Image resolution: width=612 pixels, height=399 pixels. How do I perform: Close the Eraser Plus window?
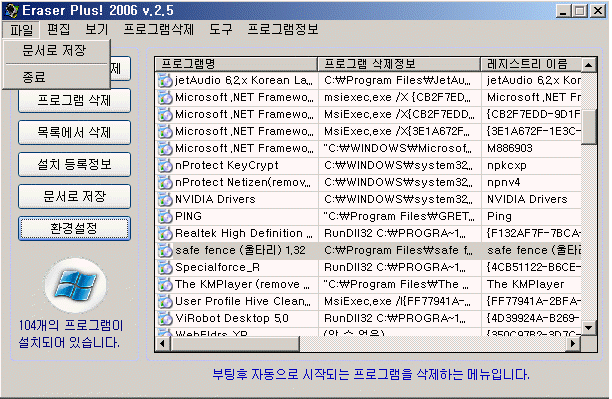click(x=598, y=11)
